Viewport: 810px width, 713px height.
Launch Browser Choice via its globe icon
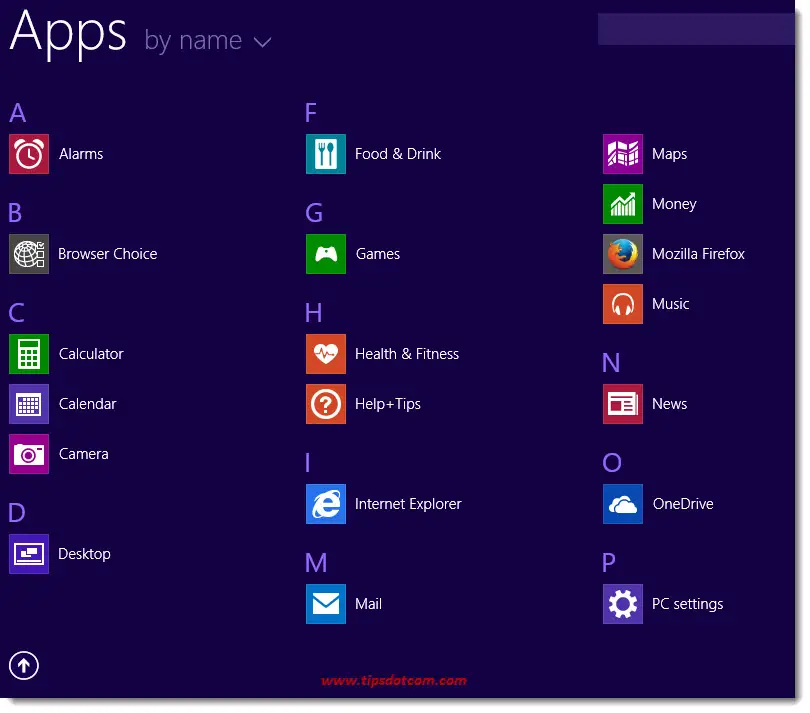point(29,254)
